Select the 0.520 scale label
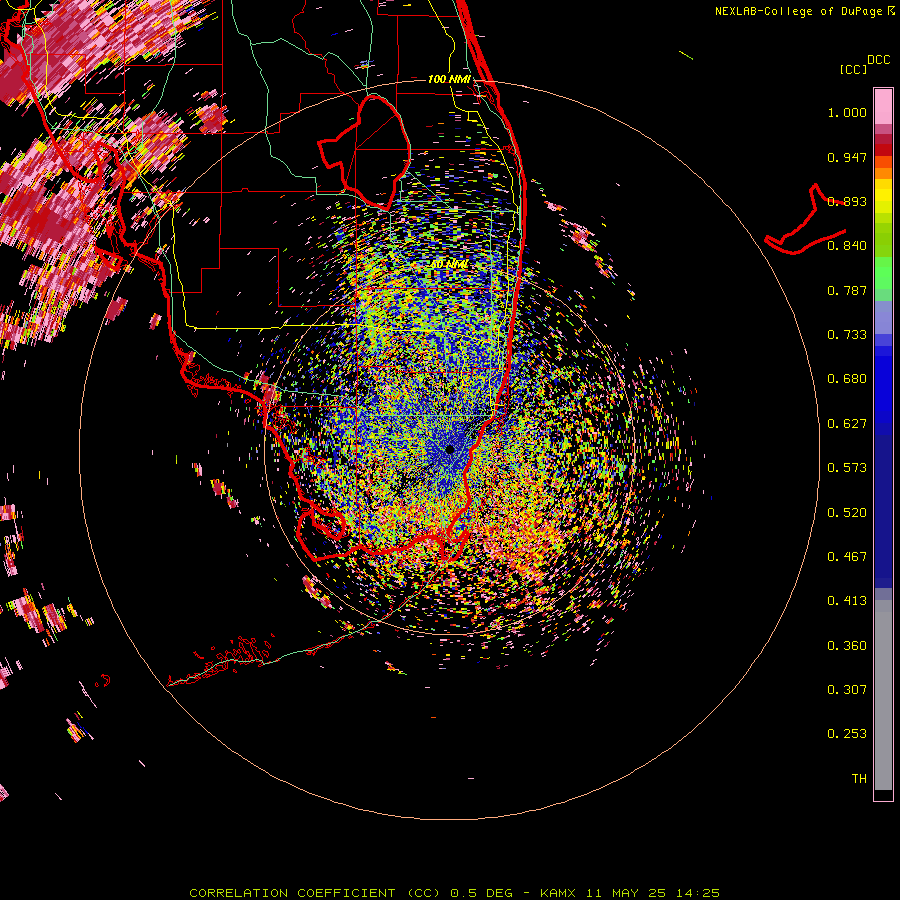900x900 pixels. [847, 513]
